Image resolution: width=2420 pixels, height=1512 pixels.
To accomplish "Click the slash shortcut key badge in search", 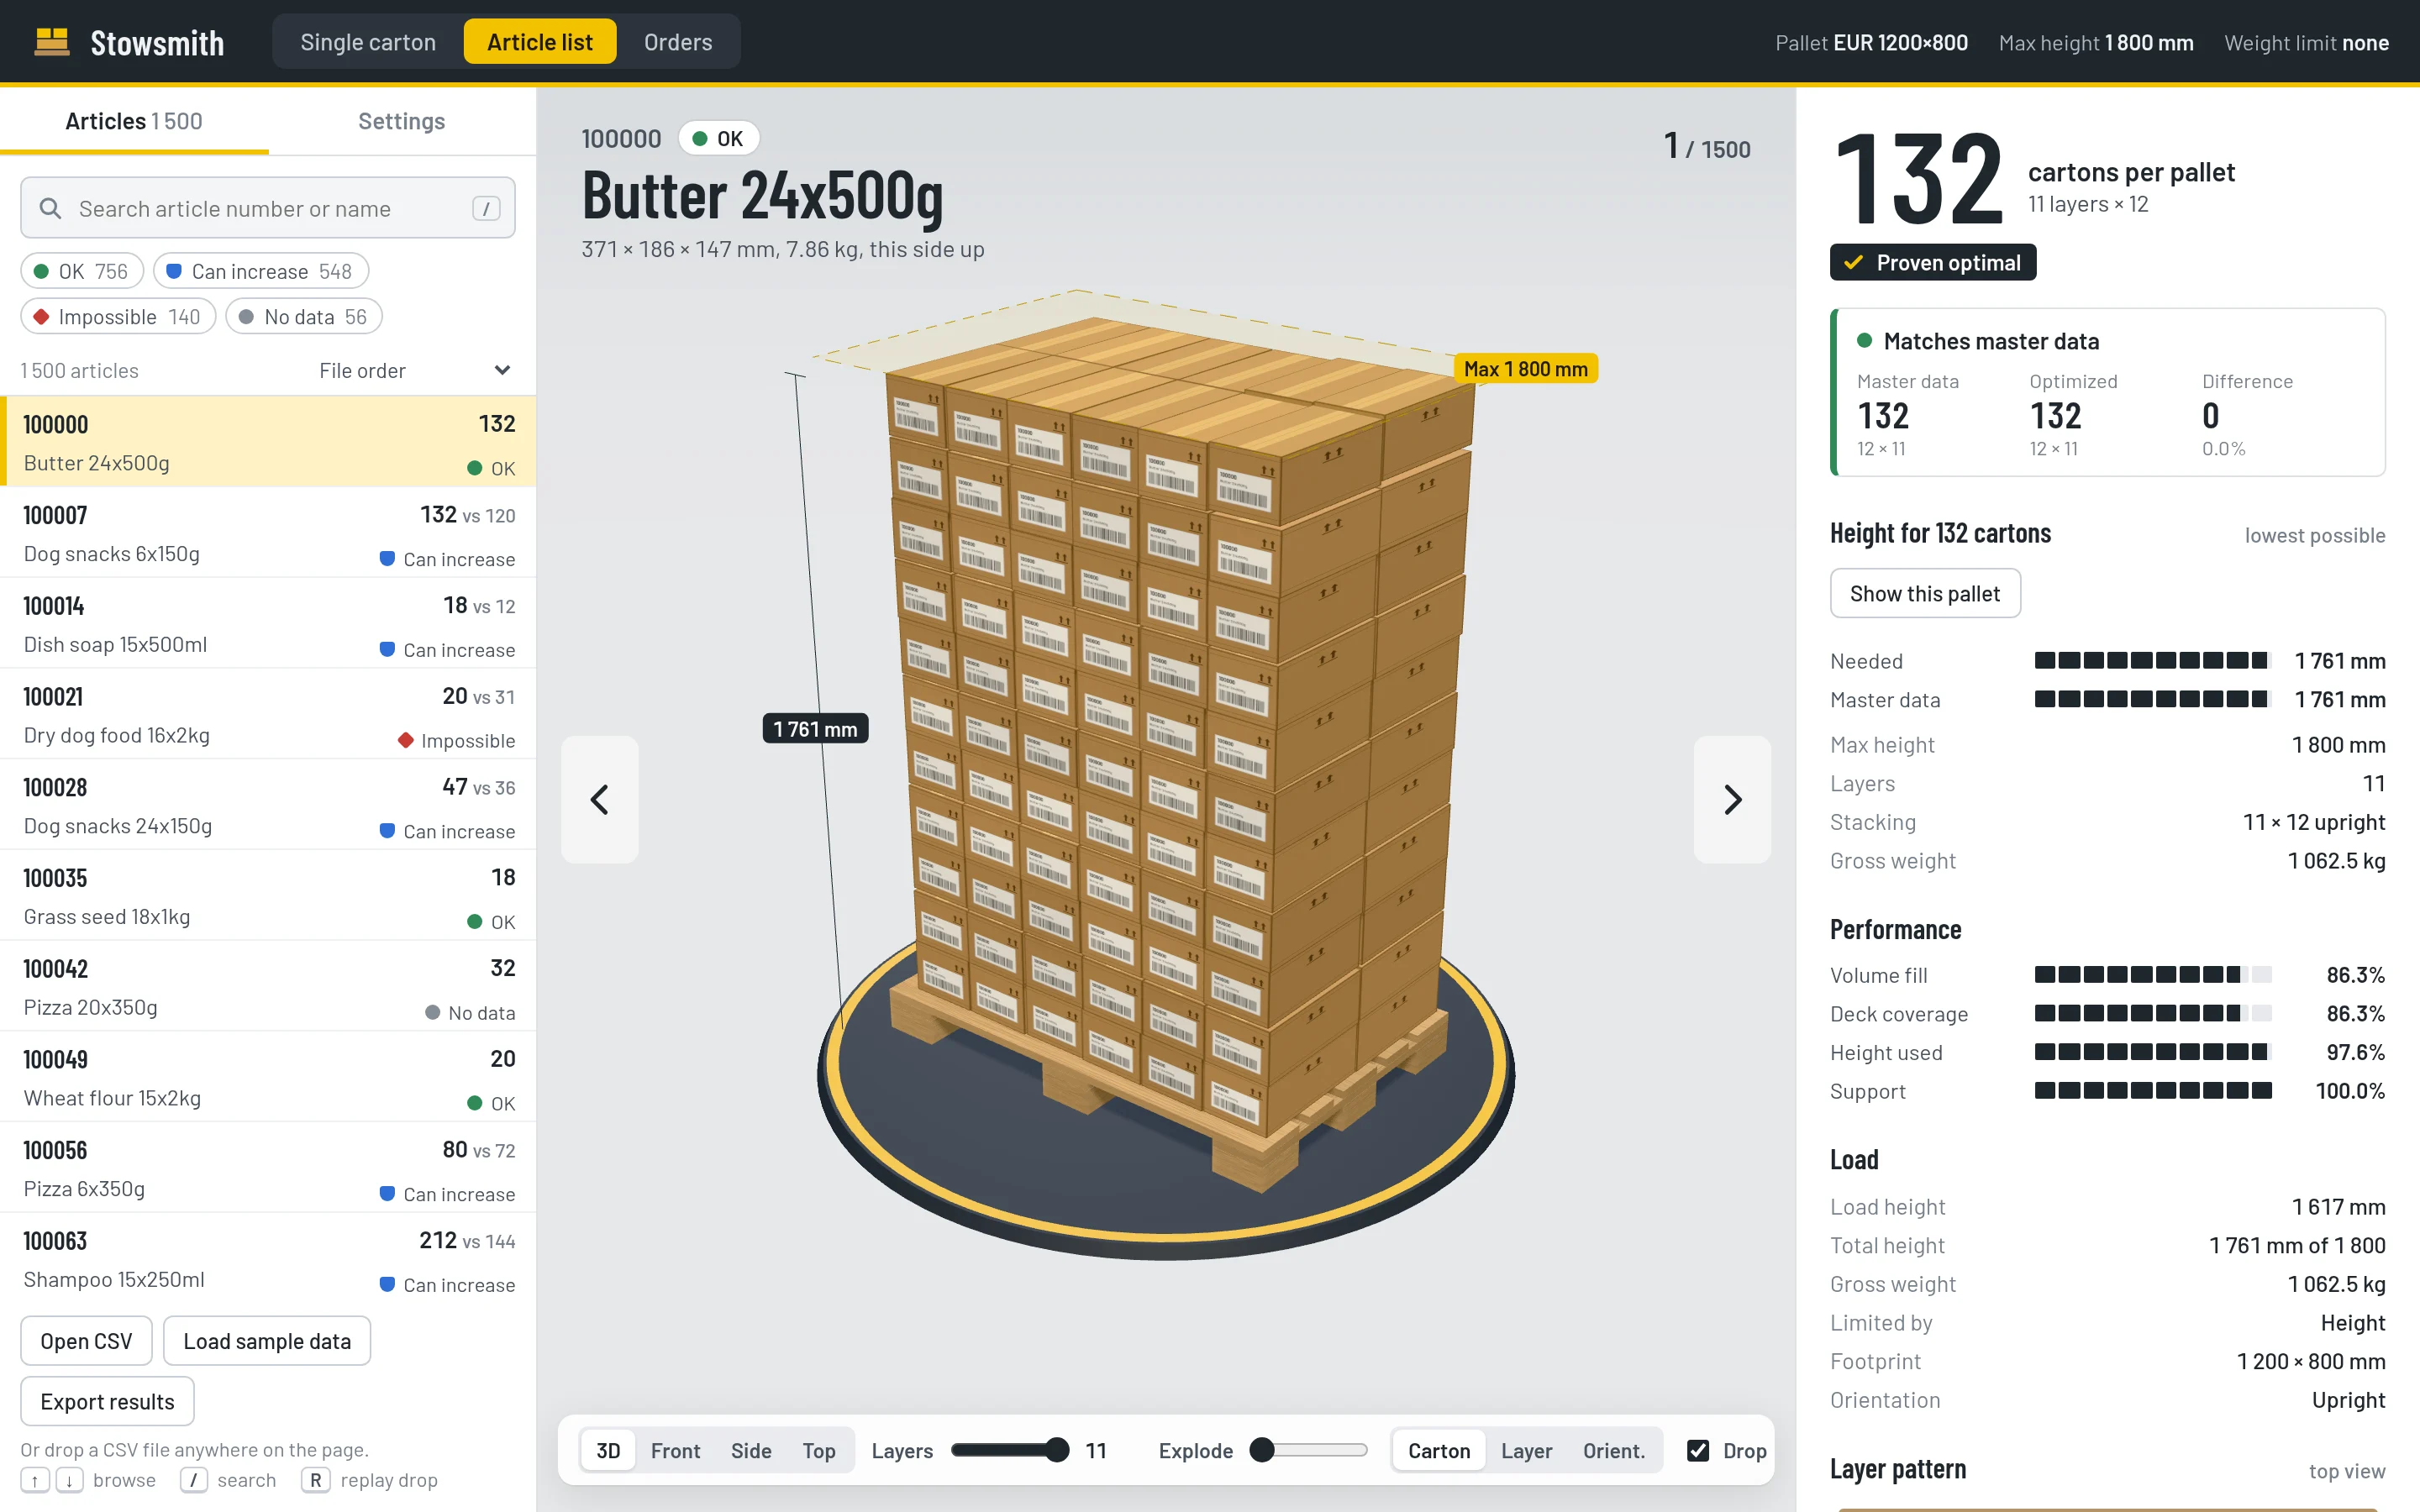I will pyautogui.click(x=486, y=208).
